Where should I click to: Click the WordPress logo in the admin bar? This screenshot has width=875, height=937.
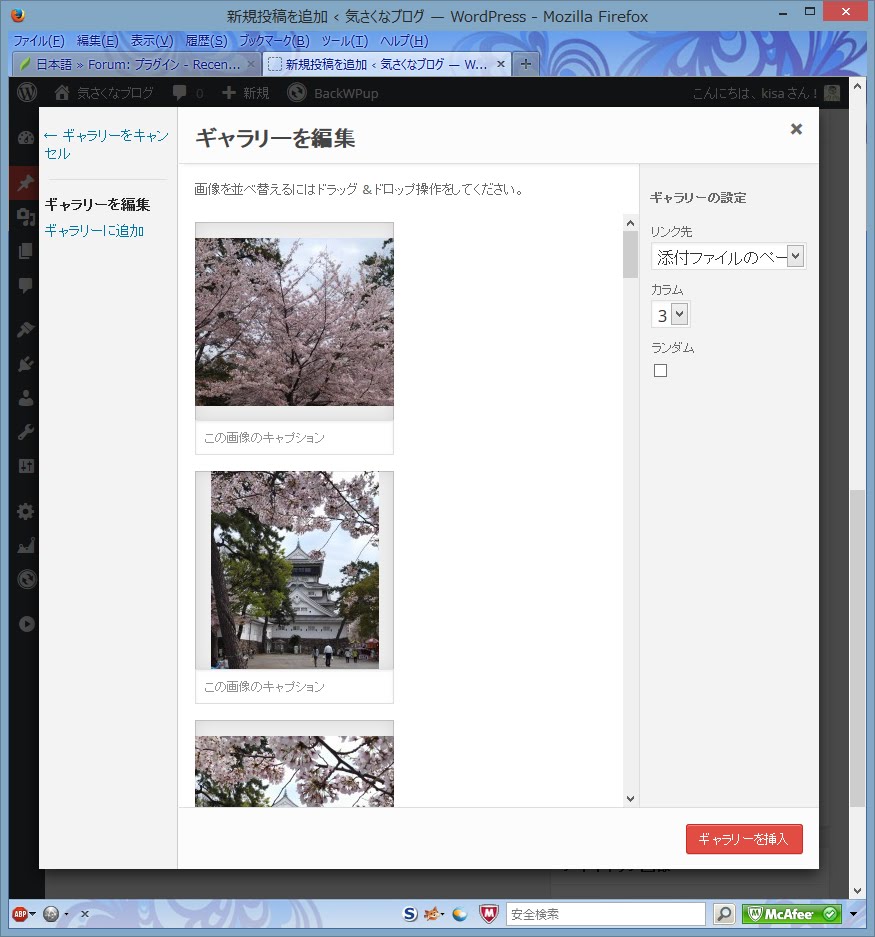point(27,93)
